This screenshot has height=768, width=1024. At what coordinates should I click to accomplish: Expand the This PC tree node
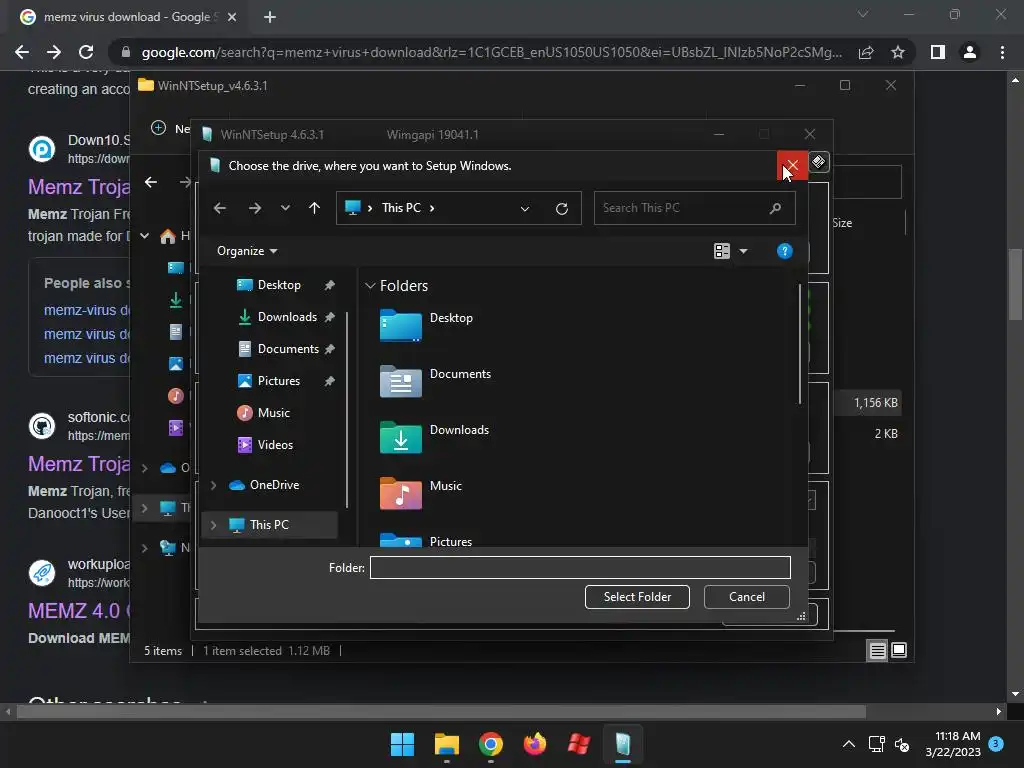click(x=213, y=525)
